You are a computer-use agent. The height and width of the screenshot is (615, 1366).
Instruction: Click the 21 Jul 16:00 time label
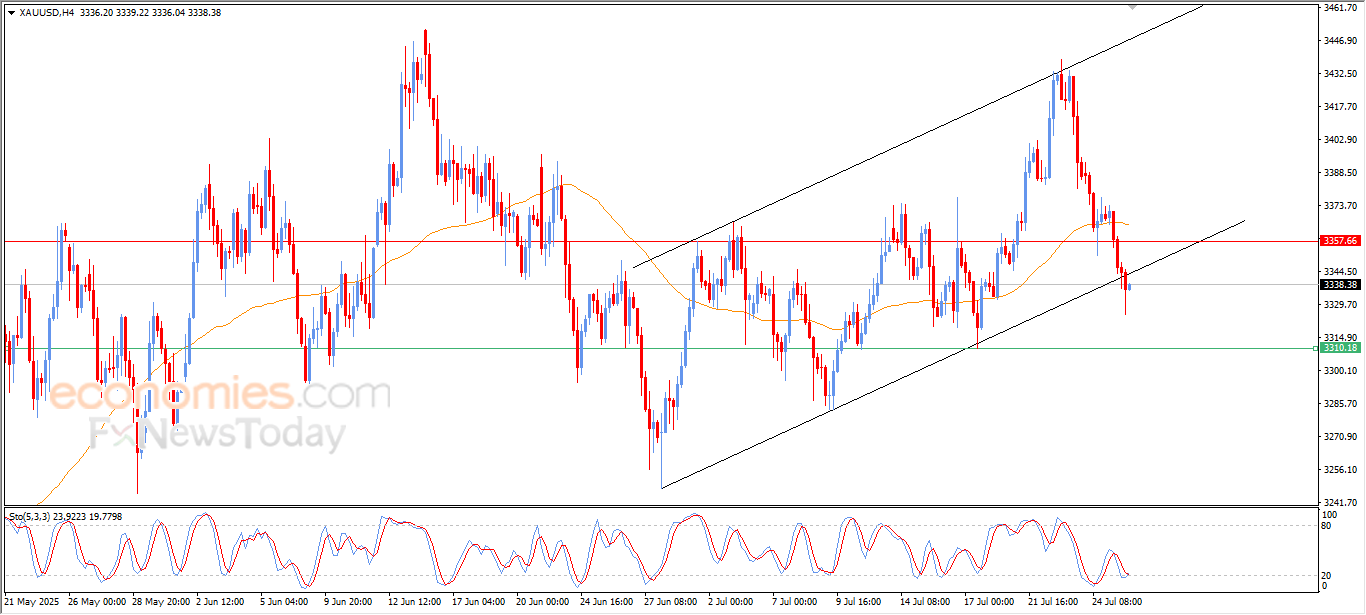click(x=1054, y=602)
